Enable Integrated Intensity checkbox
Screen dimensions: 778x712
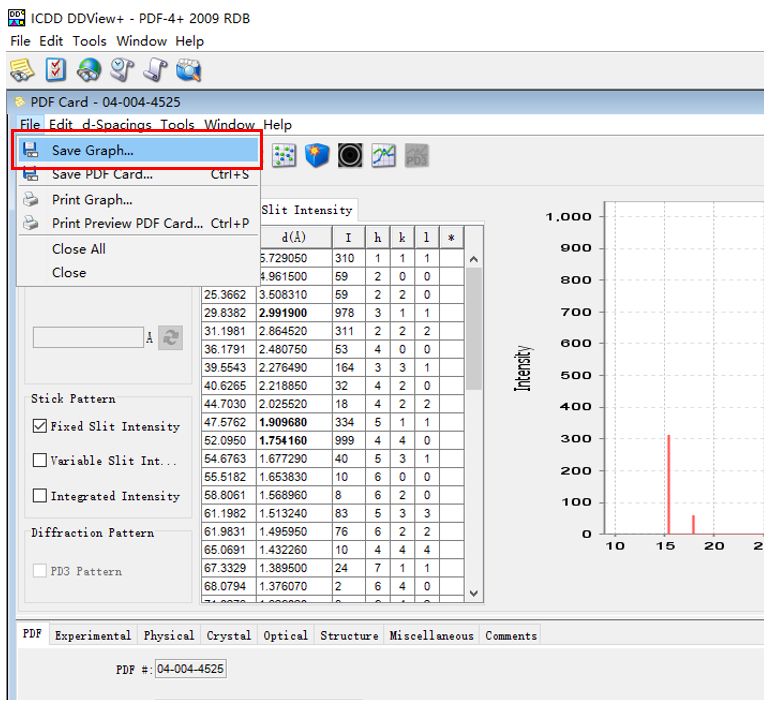(40, 495)
